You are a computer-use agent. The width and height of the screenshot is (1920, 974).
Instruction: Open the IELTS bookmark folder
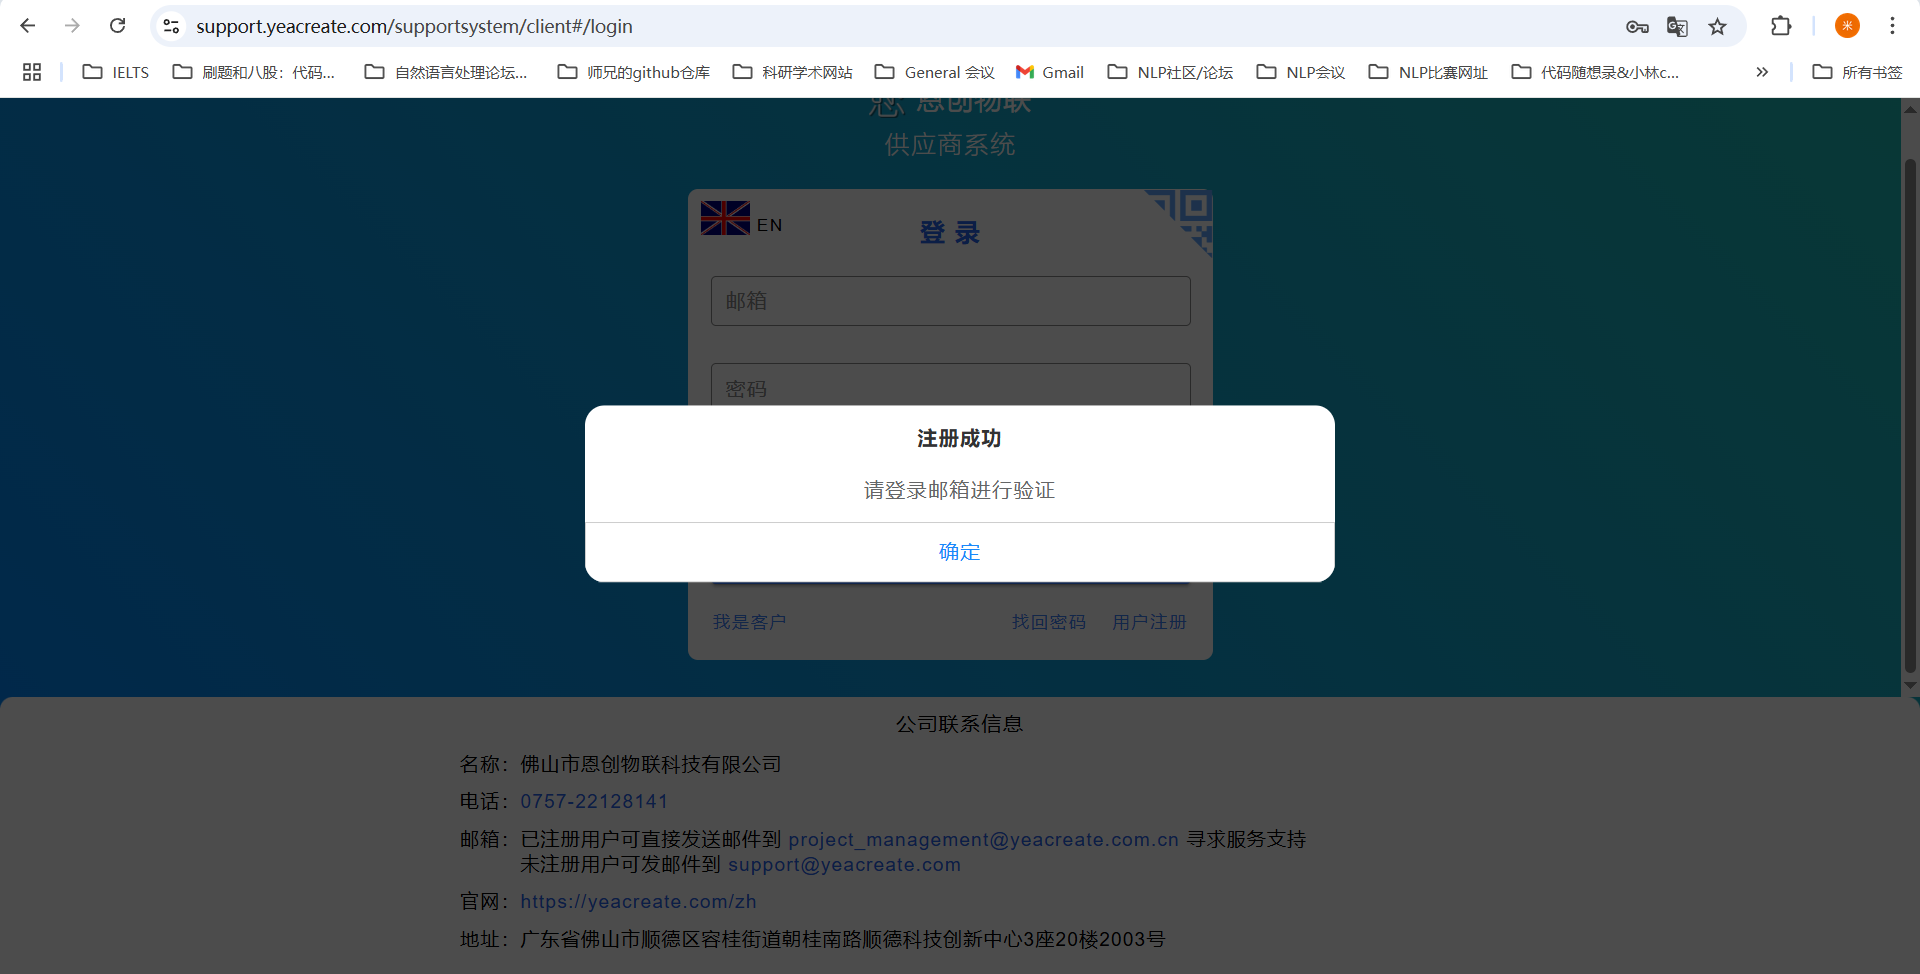click(x=116, y=72)
